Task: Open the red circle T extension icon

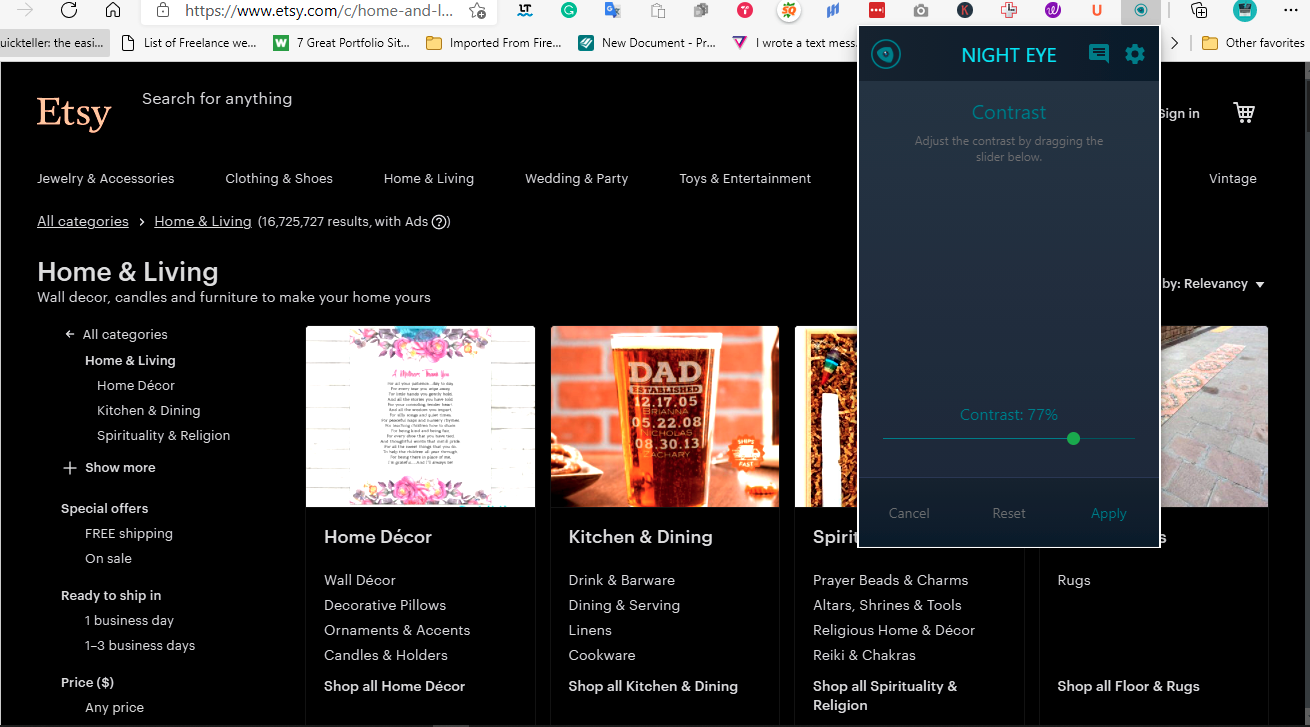Action: pos(745,11)
